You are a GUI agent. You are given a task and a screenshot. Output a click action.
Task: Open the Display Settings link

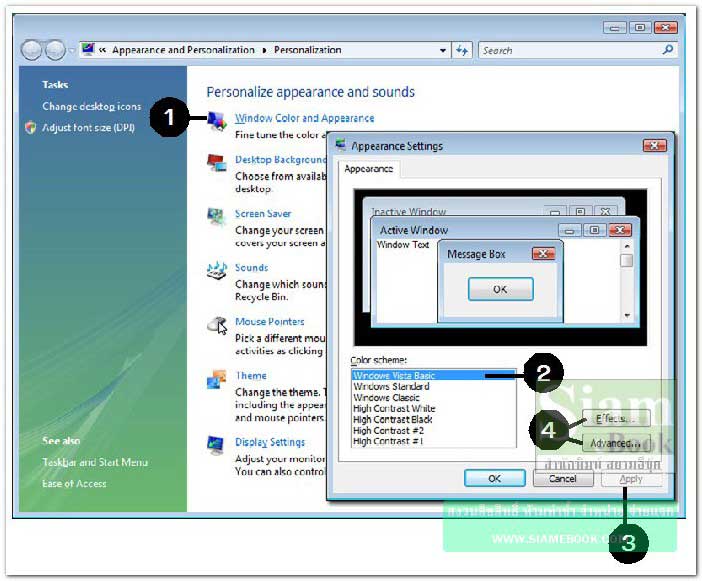tap(270, 442)
